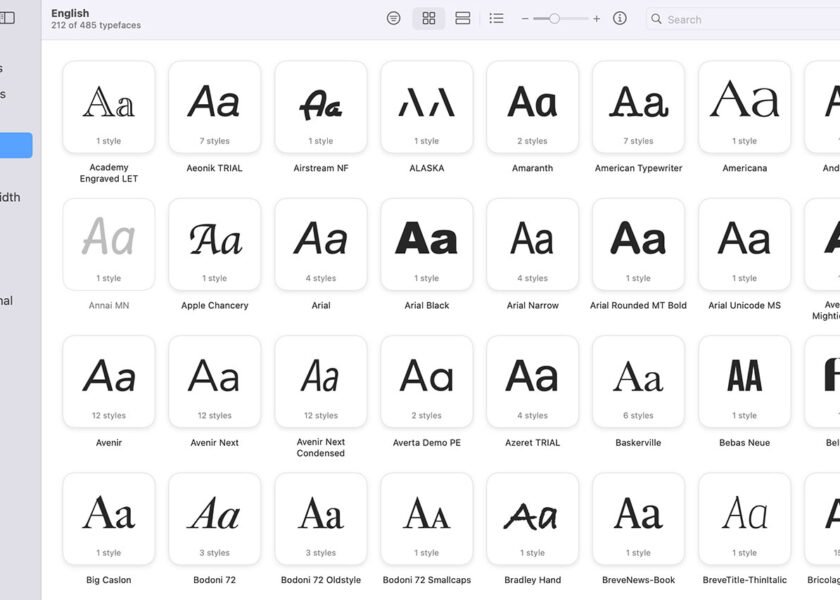Pick the Arial Black font tile
The width and height of the screenshot is (840, 600).
[427, 244]
